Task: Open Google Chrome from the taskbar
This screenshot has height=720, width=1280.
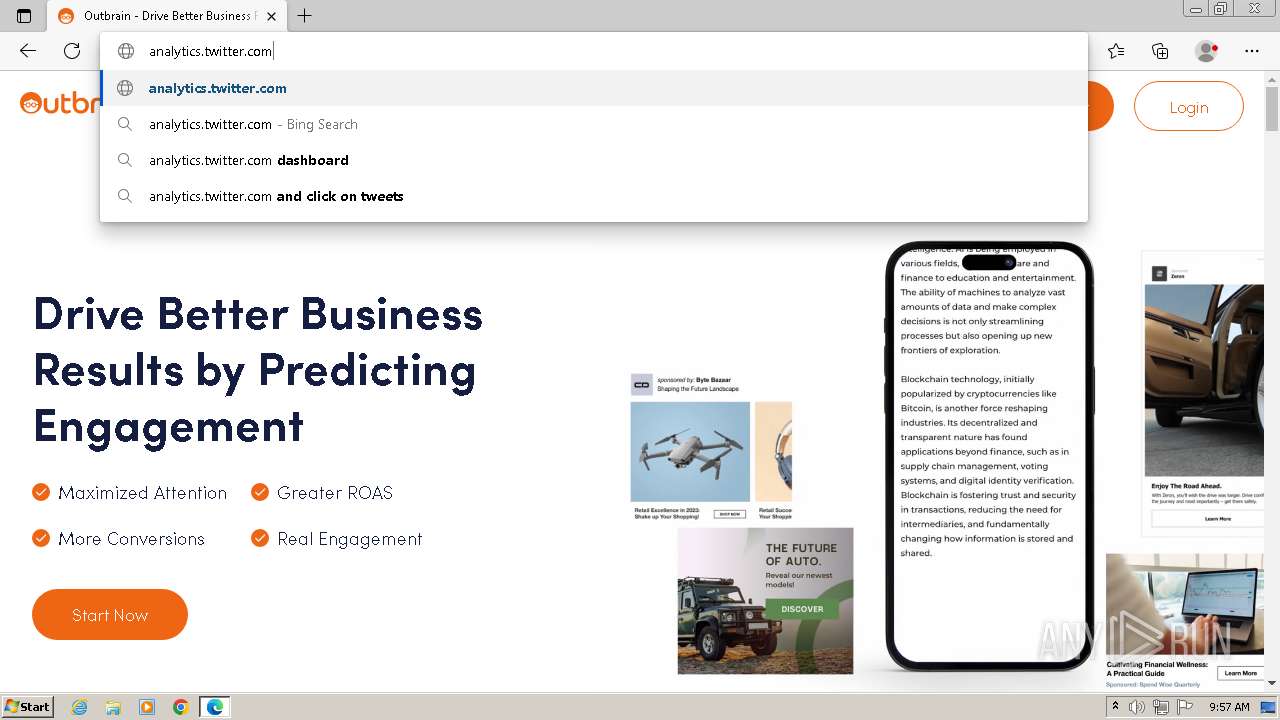Action: pyautogui.click(x=181, y=707)
